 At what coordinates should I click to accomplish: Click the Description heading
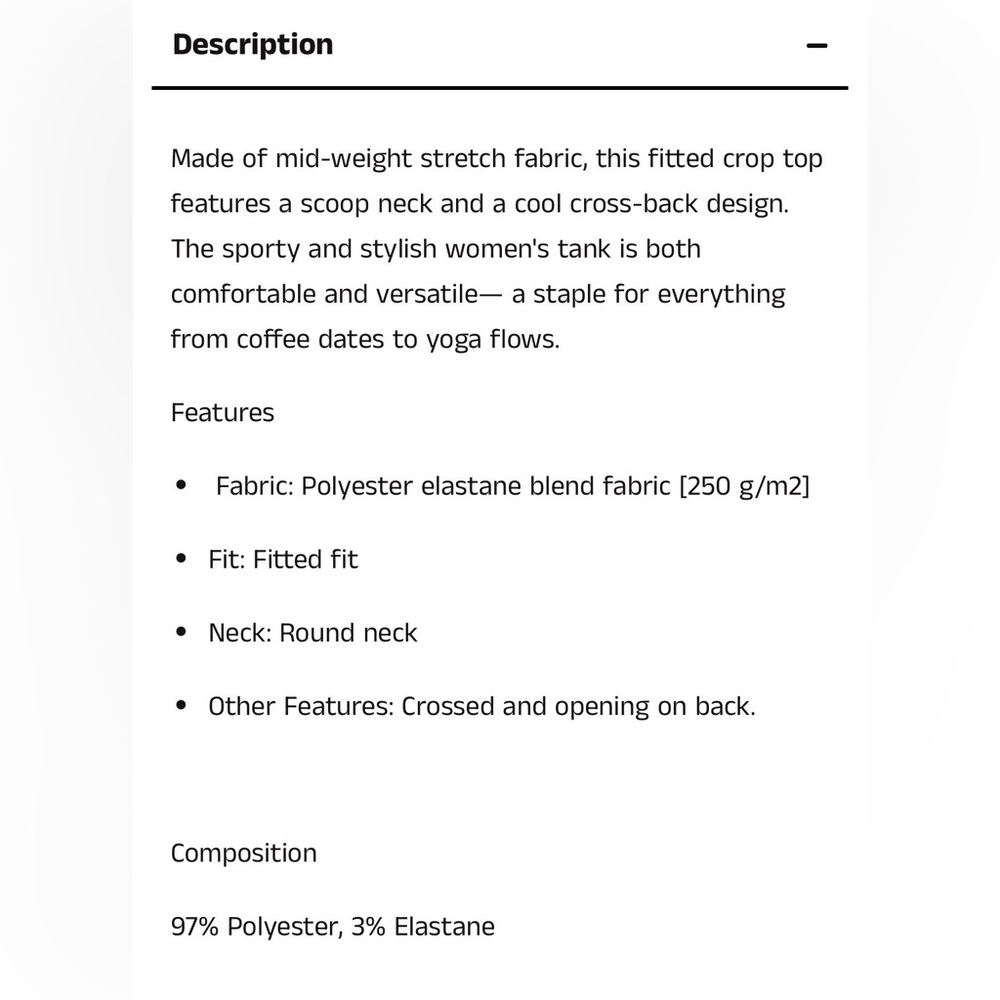pyautogui.click(x=253, y=45)
